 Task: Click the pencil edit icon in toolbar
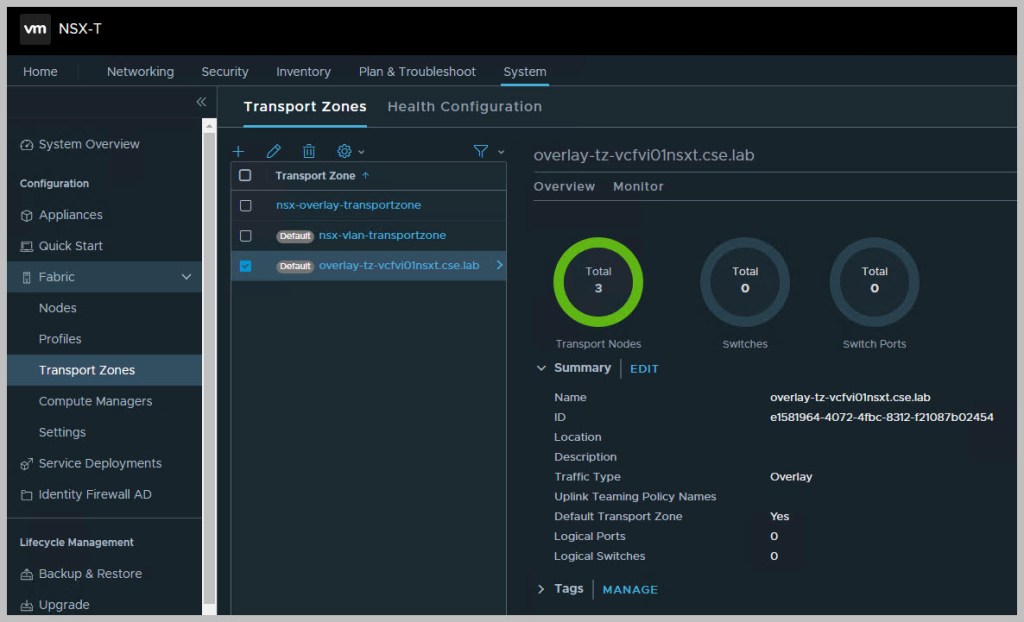tap(273, 151)
